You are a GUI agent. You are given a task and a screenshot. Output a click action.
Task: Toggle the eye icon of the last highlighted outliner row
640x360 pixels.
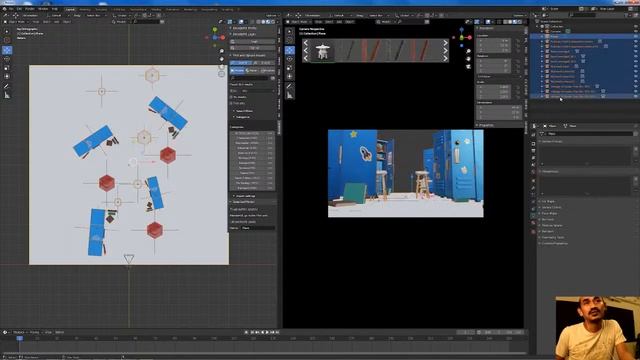[635, 96]
